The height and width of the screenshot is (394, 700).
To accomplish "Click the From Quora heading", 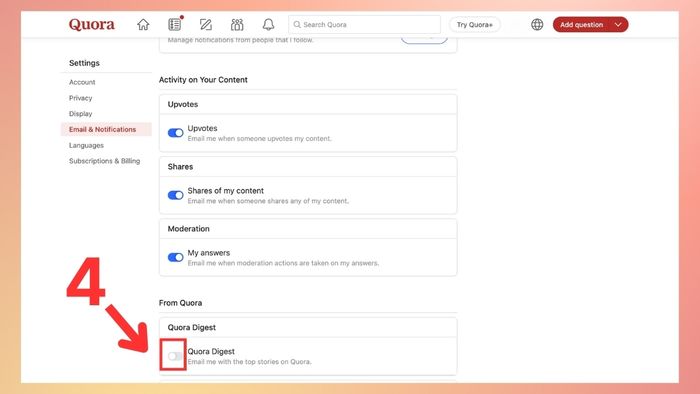I will coord(180,303).
